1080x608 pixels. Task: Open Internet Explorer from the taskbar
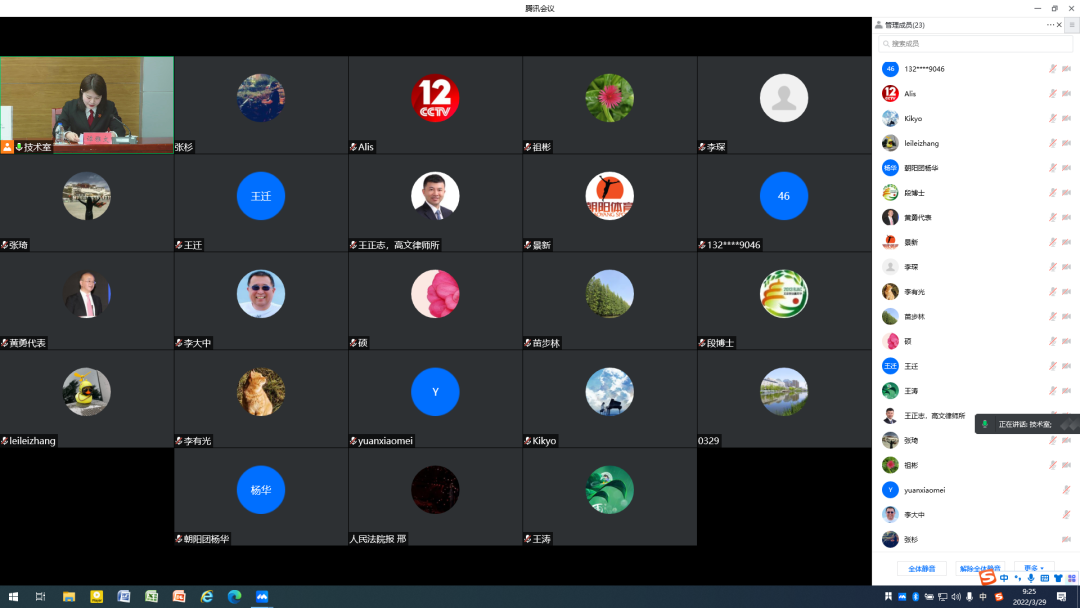click(207, 596)
